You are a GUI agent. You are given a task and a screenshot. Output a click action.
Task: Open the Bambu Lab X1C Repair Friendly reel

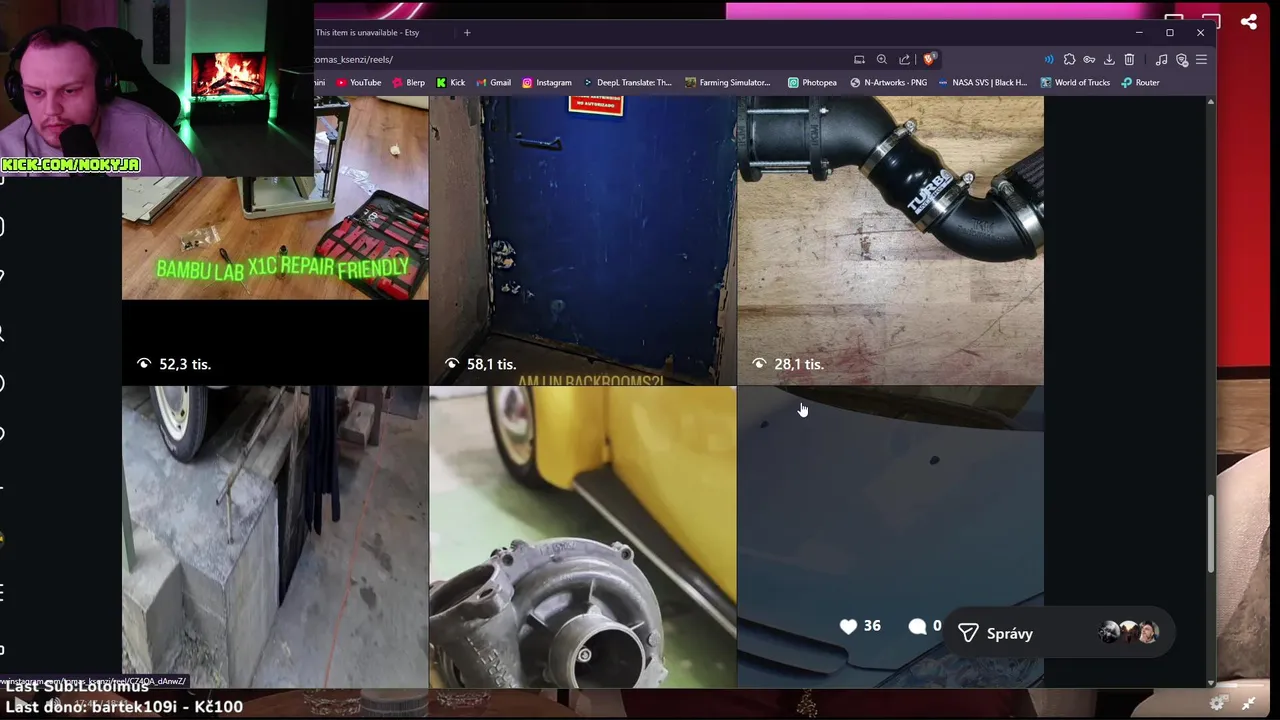click(275, 240)
